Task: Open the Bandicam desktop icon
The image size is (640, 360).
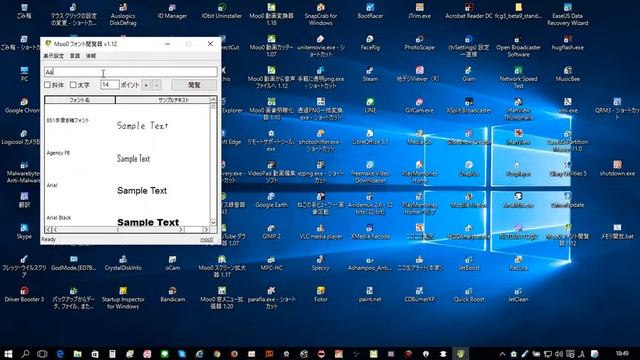Action: tap(172, 295)
